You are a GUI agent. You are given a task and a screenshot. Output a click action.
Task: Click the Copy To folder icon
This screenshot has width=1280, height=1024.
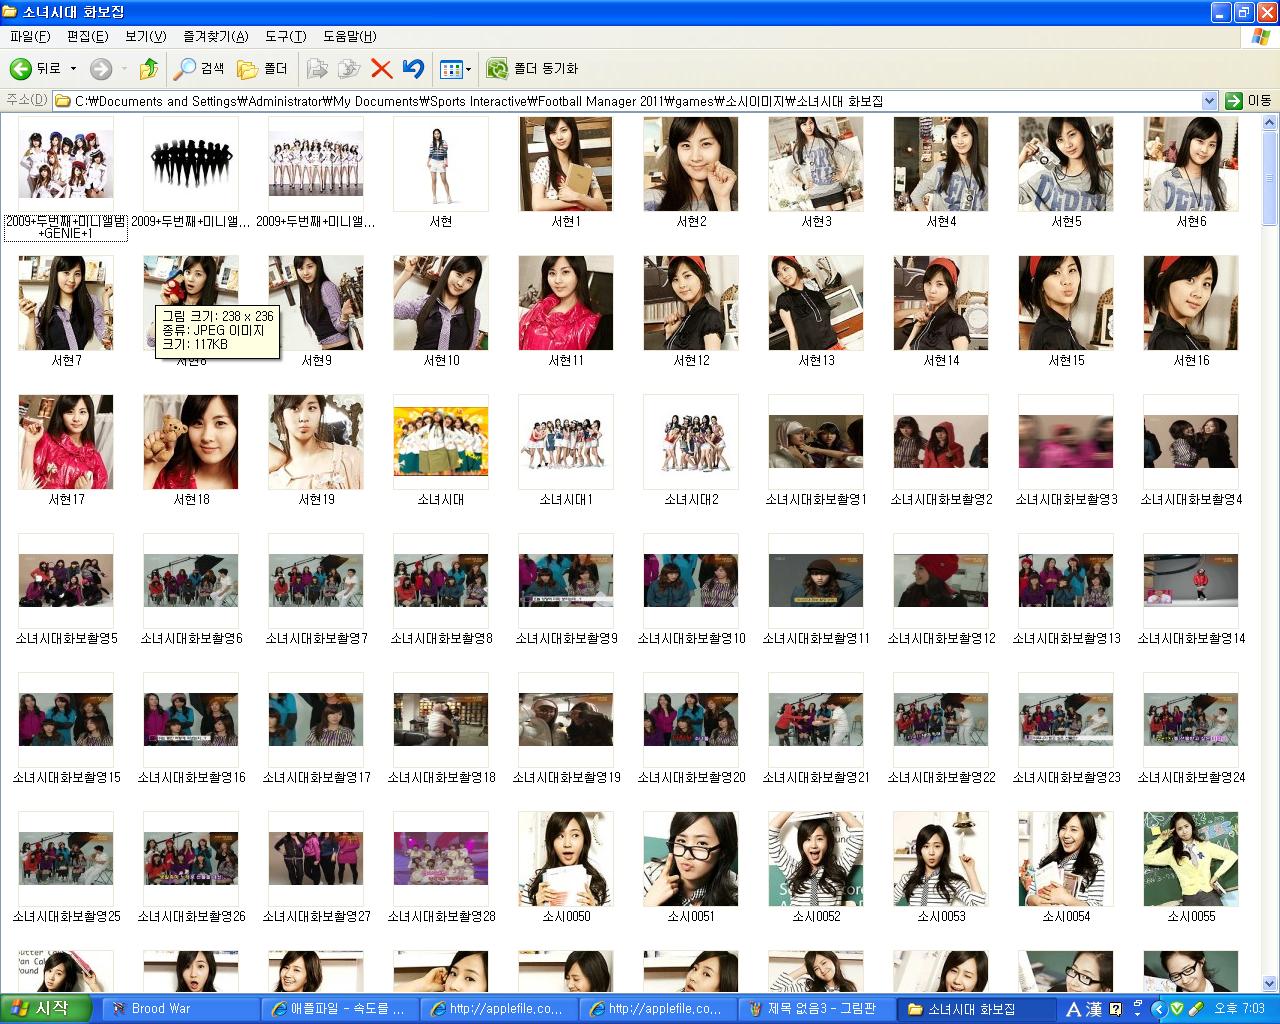click(349, 69)
